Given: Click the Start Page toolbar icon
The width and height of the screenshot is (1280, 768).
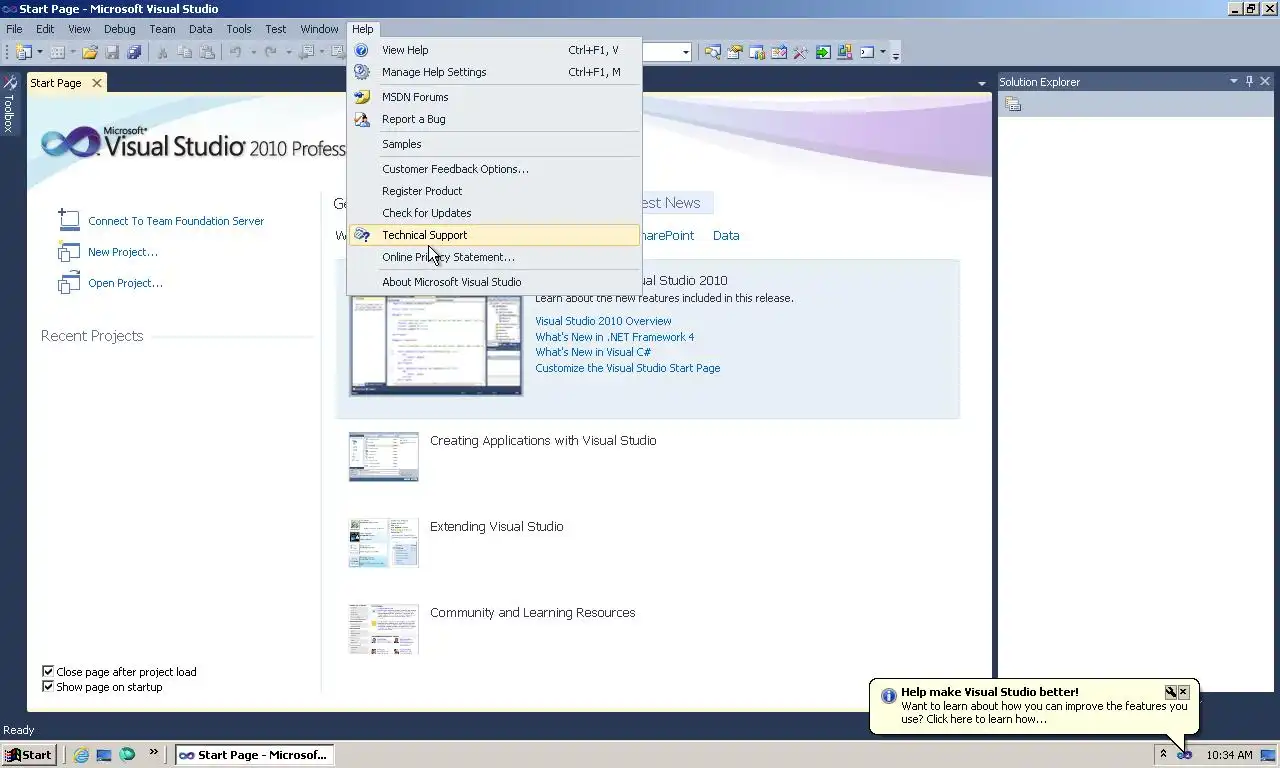Looking at the screenshot, I should click(x=823, y=52).
